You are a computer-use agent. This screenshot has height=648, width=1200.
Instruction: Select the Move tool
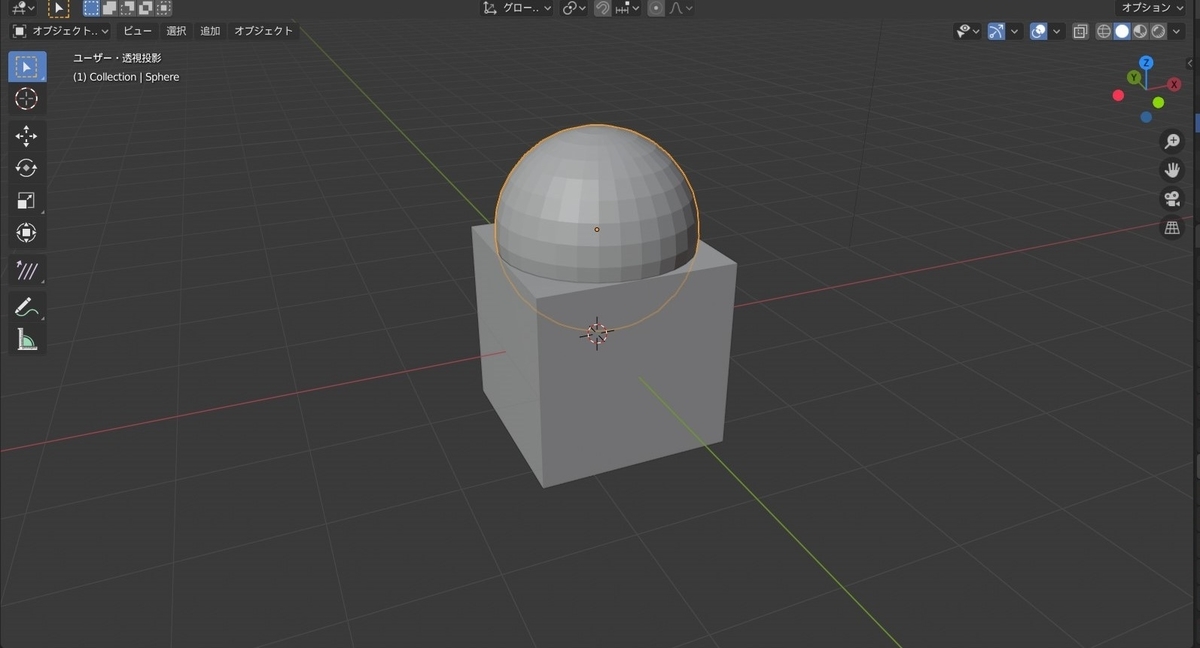27,136
